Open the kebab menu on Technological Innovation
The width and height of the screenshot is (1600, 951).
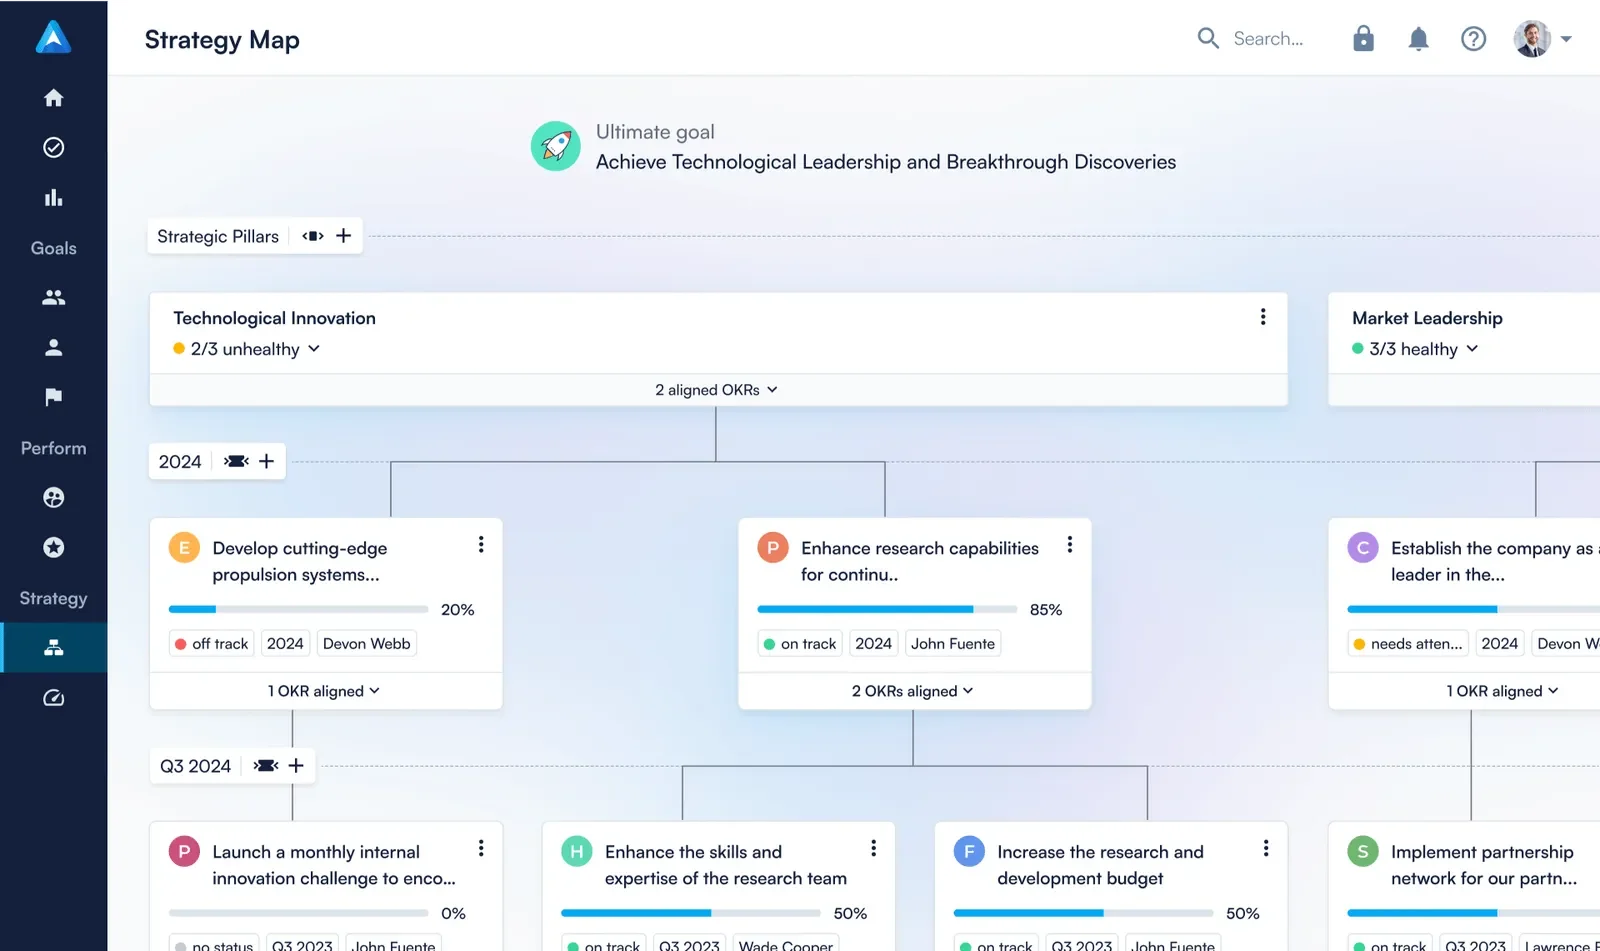coord(1263,317)
